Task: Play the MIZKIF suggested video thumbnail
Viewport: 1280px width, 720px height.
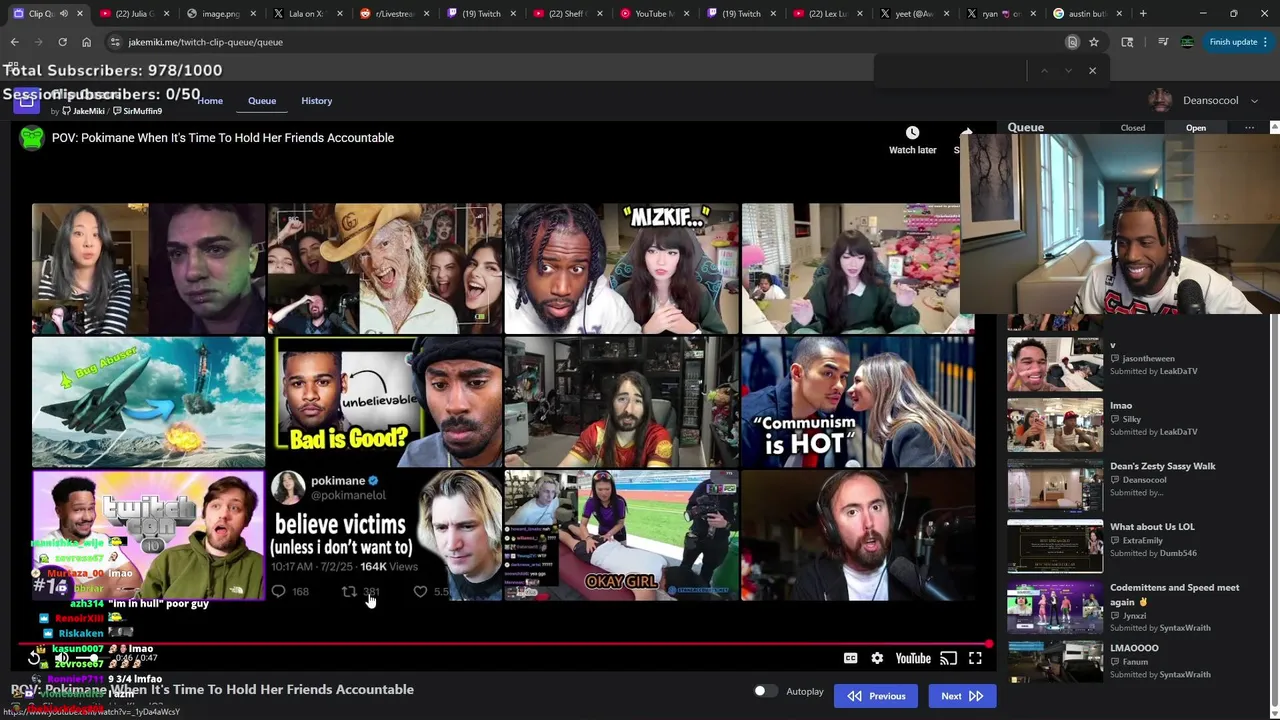Action: coord(621,268)
